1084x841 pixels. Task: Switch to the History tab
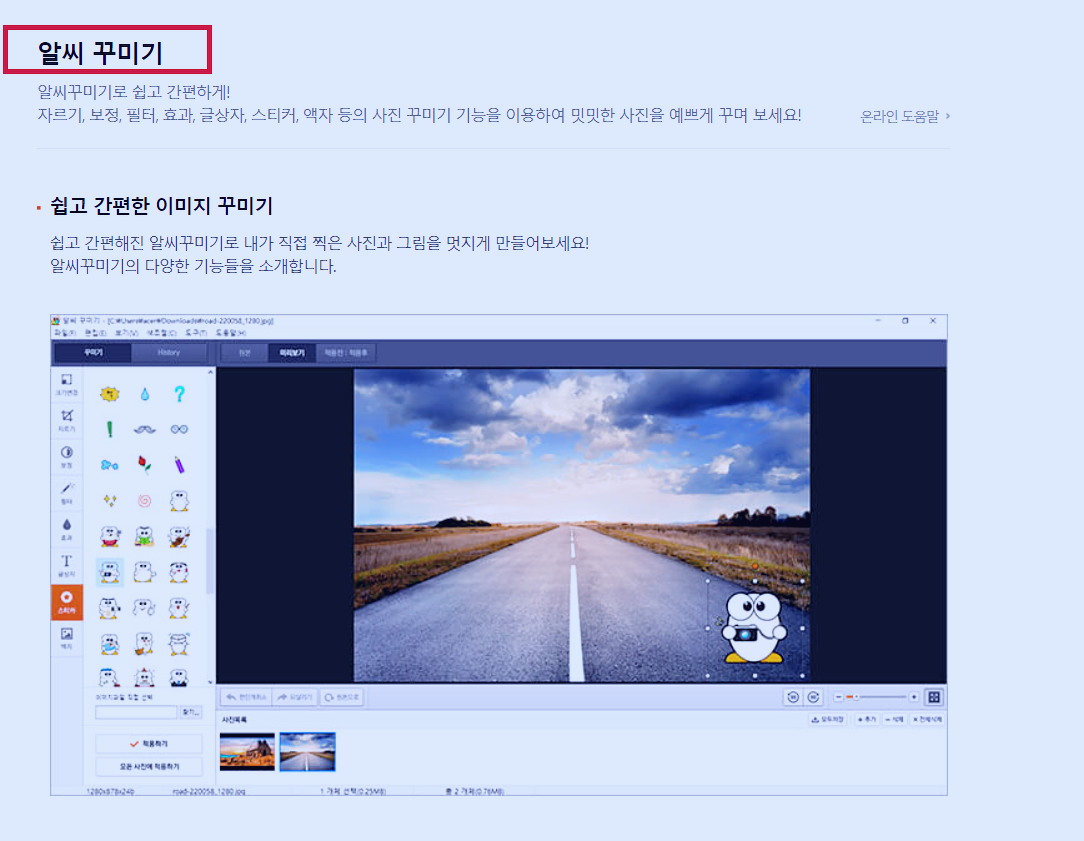click(169, 352)
